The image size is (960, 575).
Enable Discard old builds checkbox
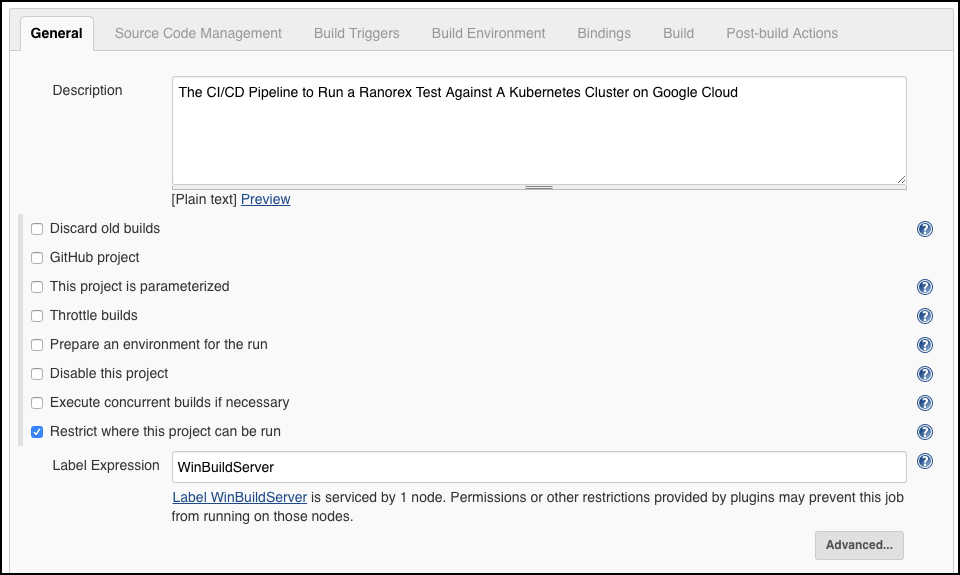click(x=37, y=229)
